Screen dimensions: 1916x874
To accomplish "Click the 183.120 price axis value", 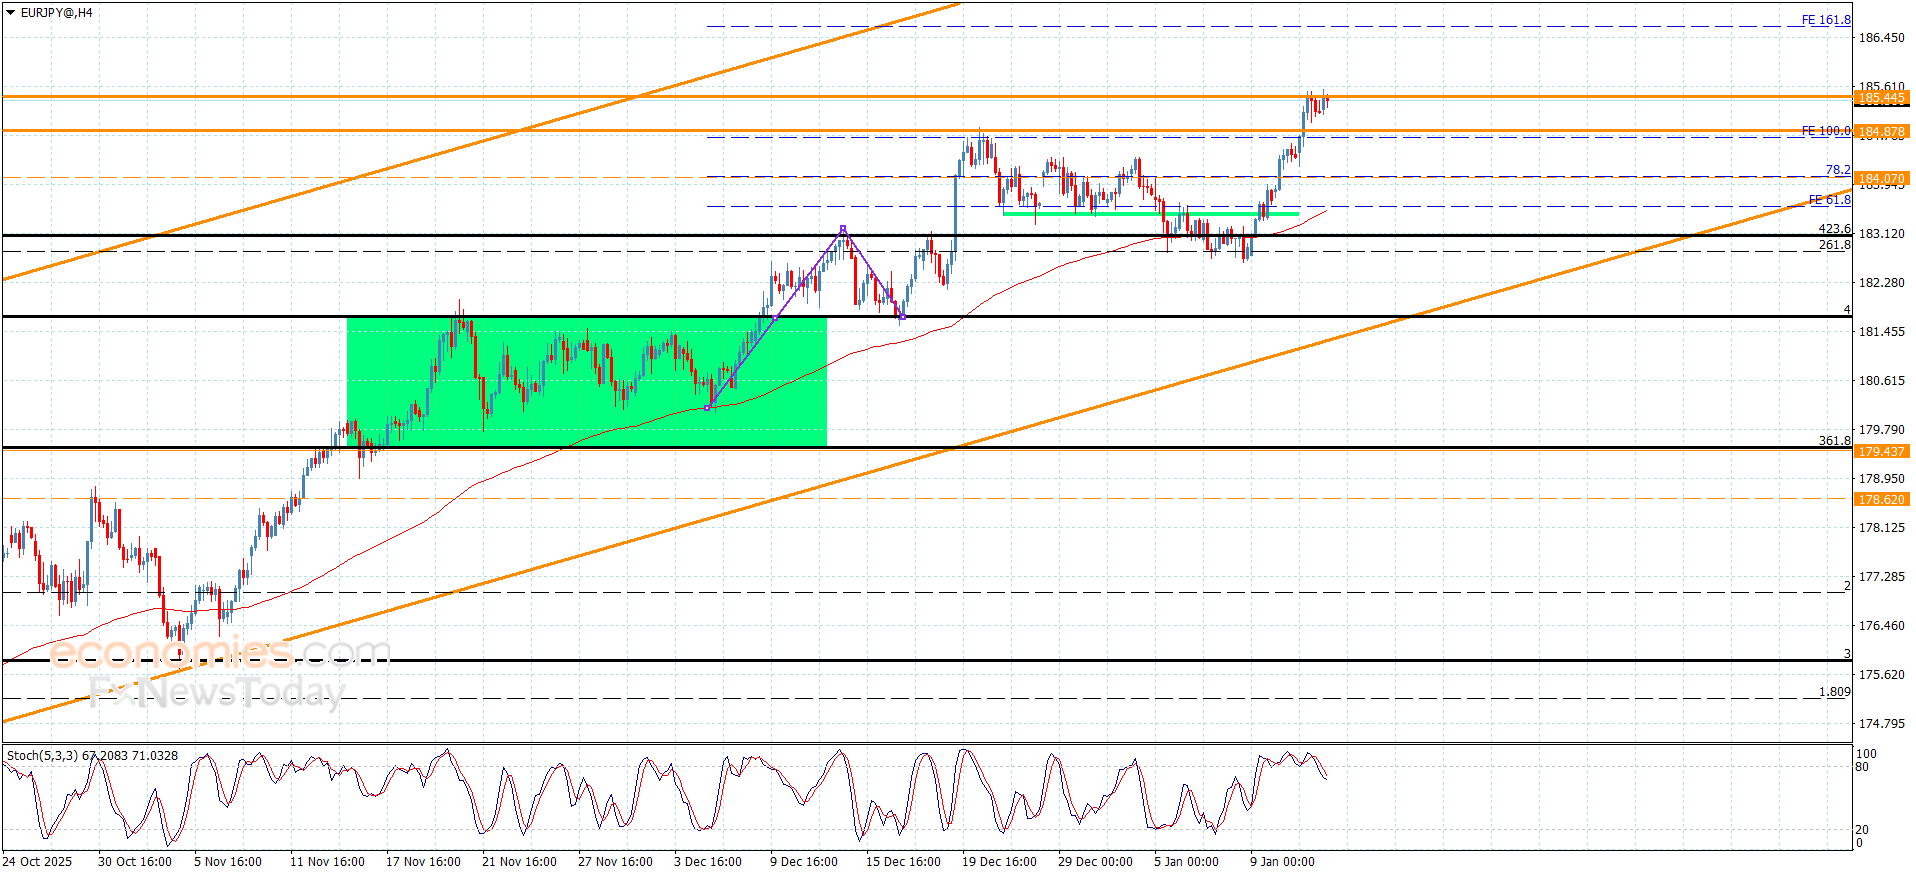I will click(1881, 234).
